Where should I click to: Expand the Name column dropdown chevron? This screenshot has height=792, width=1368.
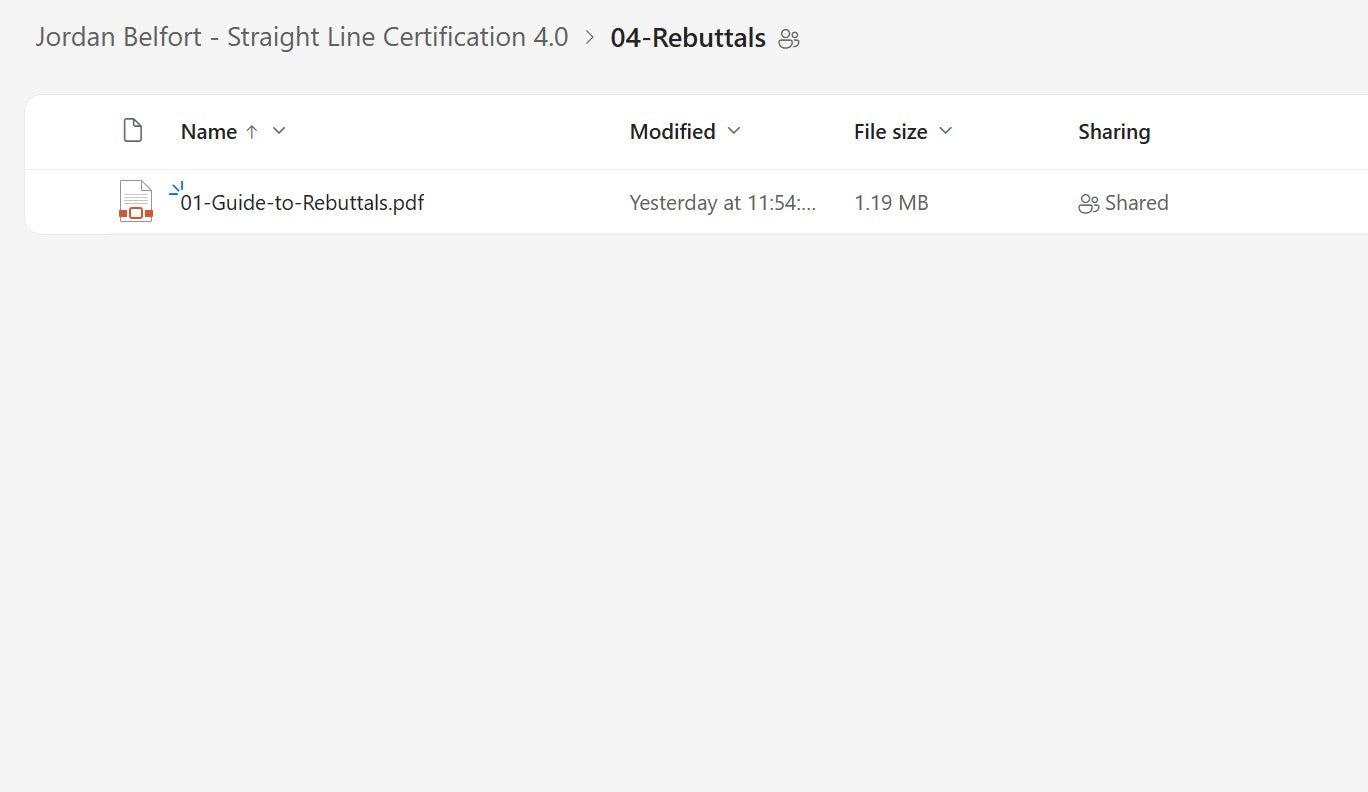pyautogui.click(x=279, y=131)
